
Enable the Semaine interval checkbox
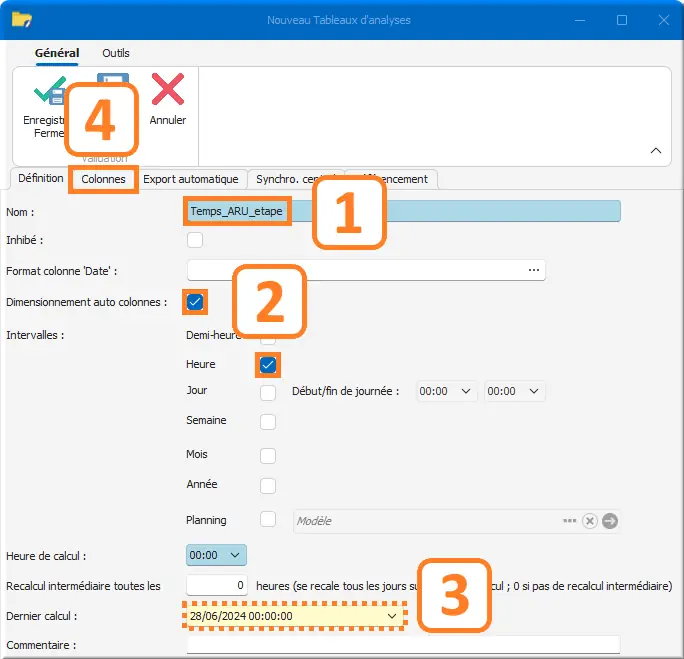pos(268,422)
